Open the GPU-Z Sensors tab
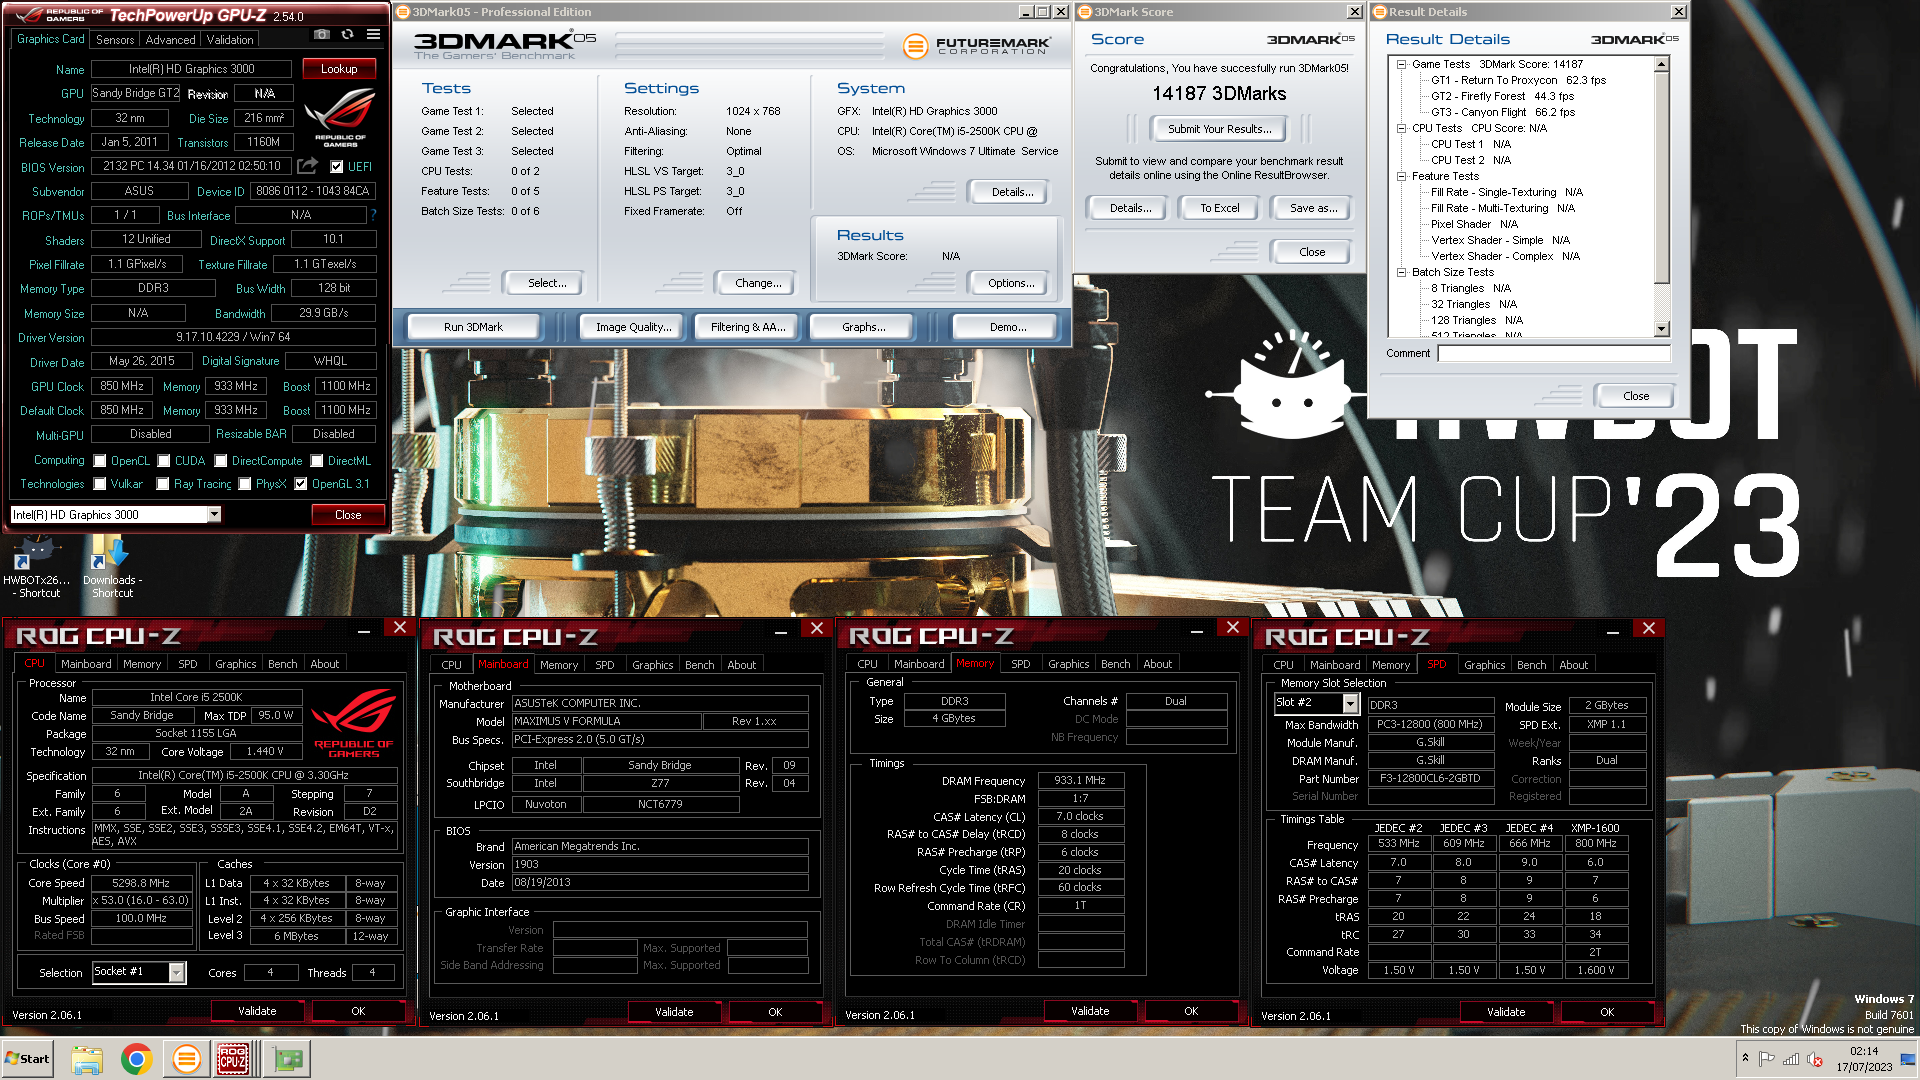 coord(115,40)
